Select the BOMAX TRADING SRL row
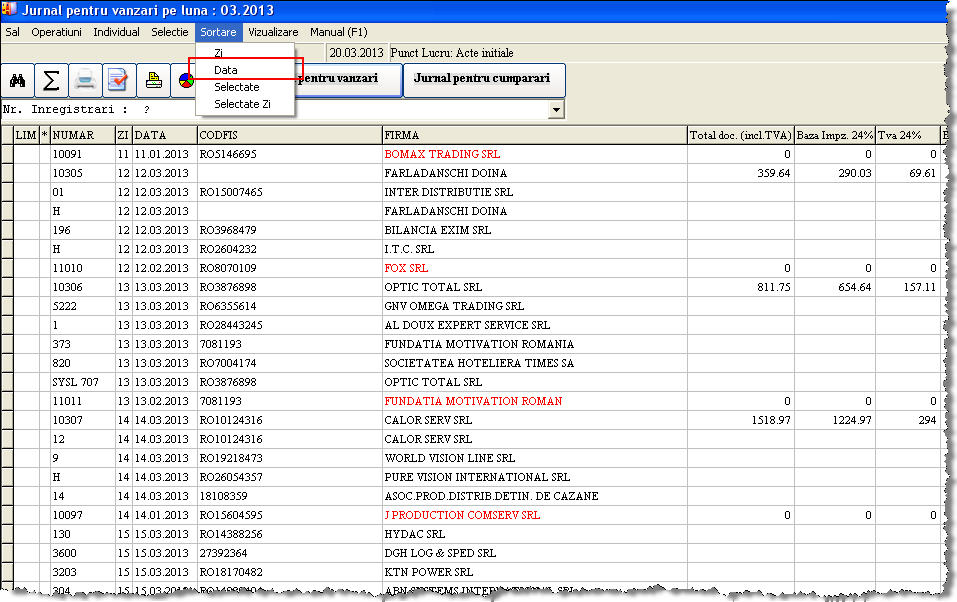Image resolution: width=957 pixels, height=602 pixels. pyautogui.click(x=441, y=154)
